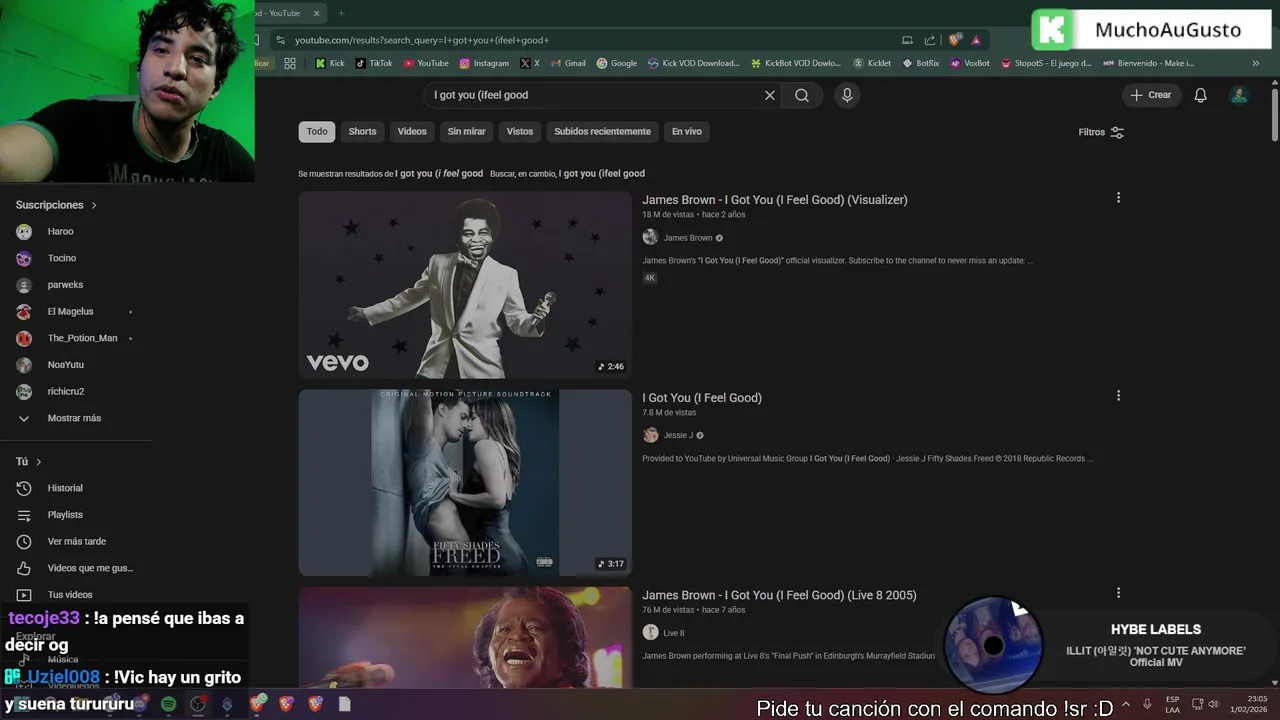Screen dimensions: 1280x720
Task: Open I Got You (I Feel Good) Jessie J title
Action: tap(702, 398)
